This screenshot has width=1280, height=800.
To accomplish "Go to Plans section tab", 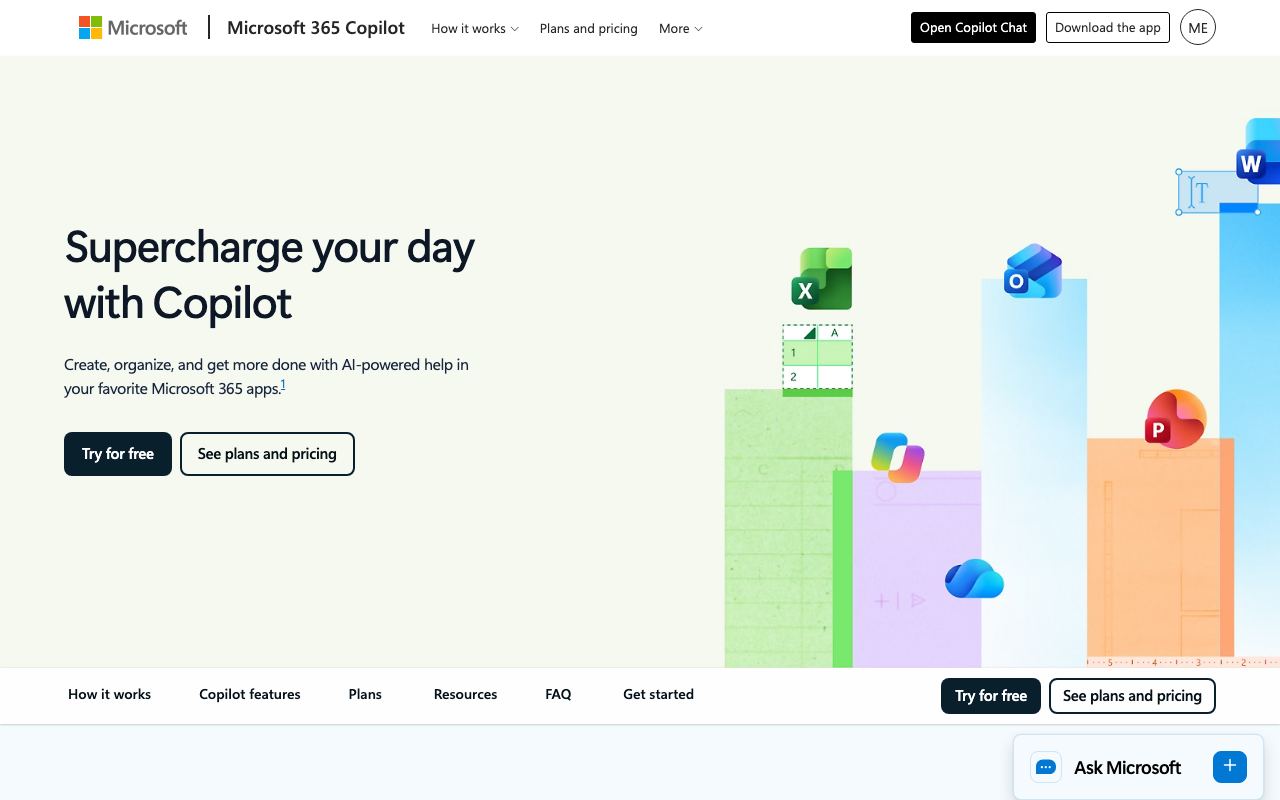I will tap(365, 694).
